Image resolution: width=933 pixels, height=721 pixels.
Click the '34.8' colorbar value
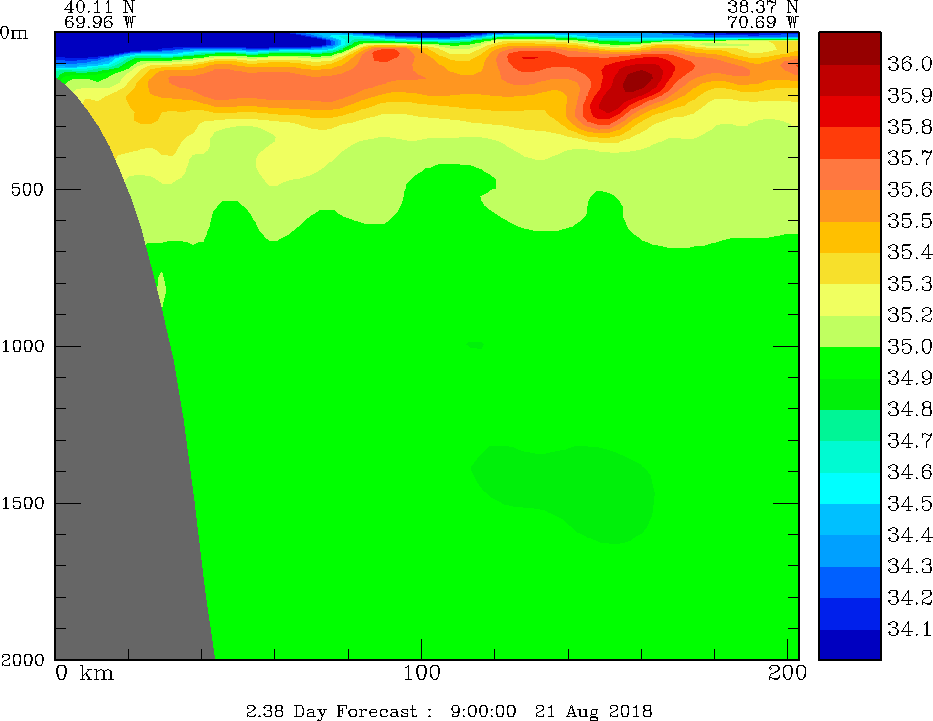909,410
